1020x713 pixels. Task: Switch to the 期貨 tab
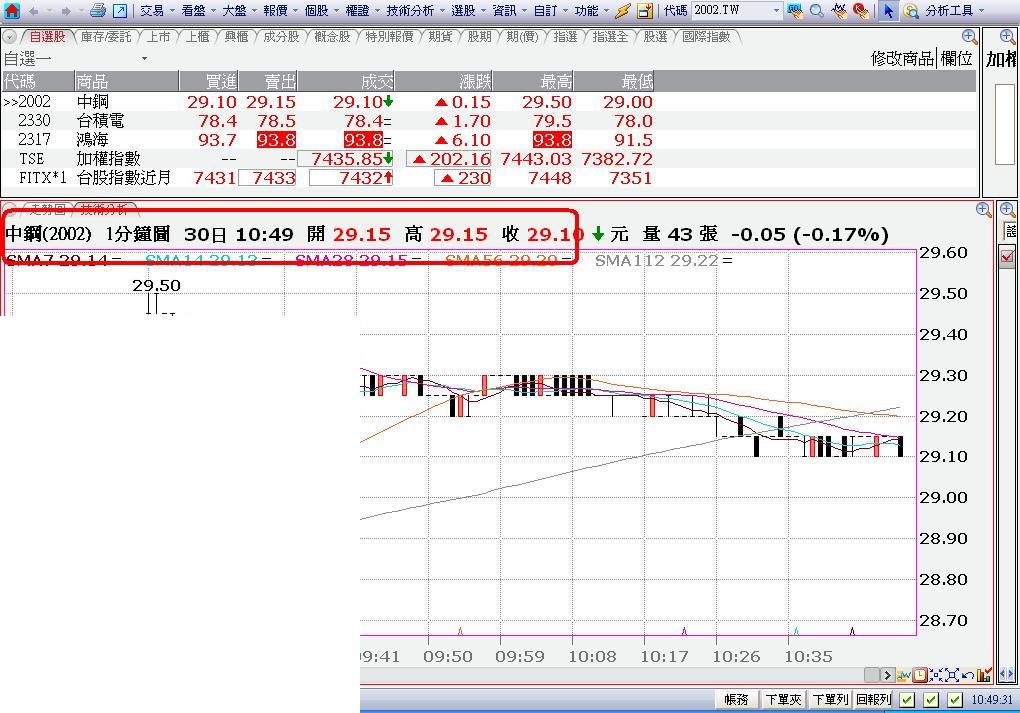click(440, 37)
